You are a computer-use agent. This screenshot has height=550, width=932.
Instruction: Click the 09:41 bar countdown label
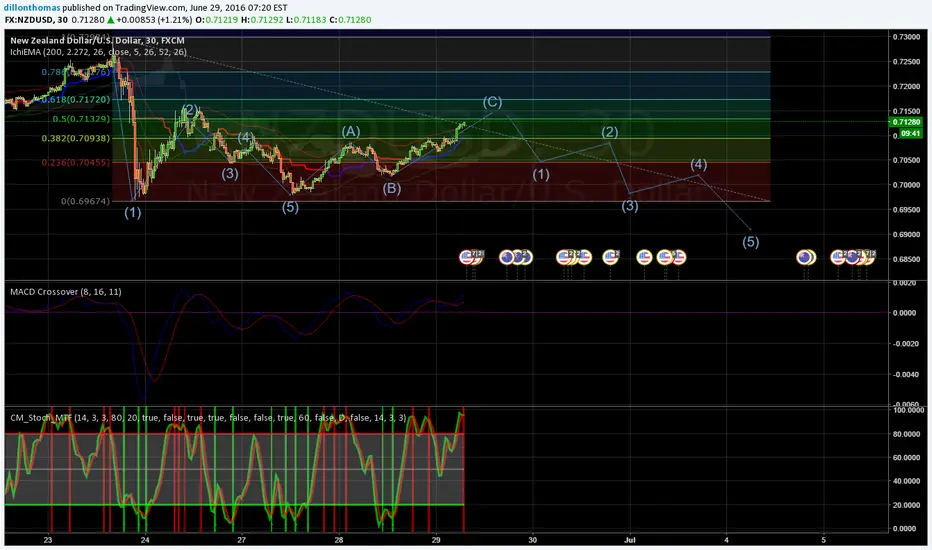tap(911, 134)
